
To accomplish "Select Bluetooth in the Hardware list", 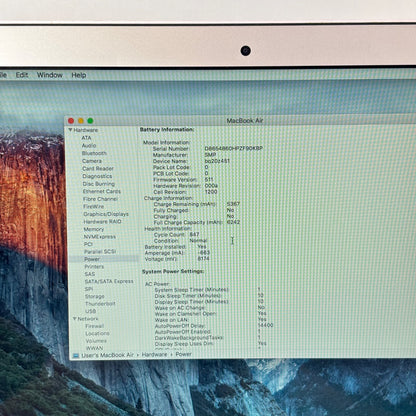I will coord(94,153).
